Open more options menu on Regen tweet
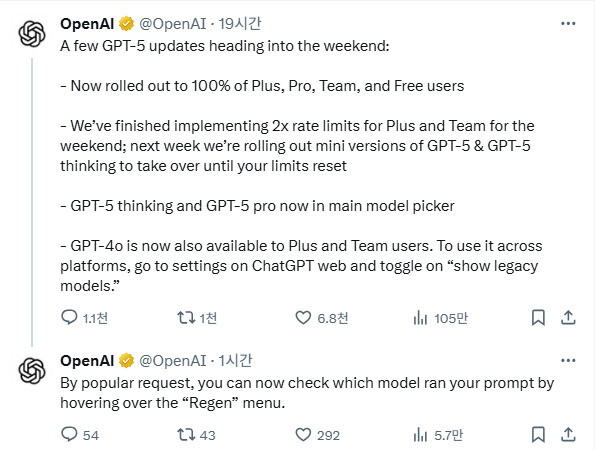595x450 pixels. pos(568,360)
